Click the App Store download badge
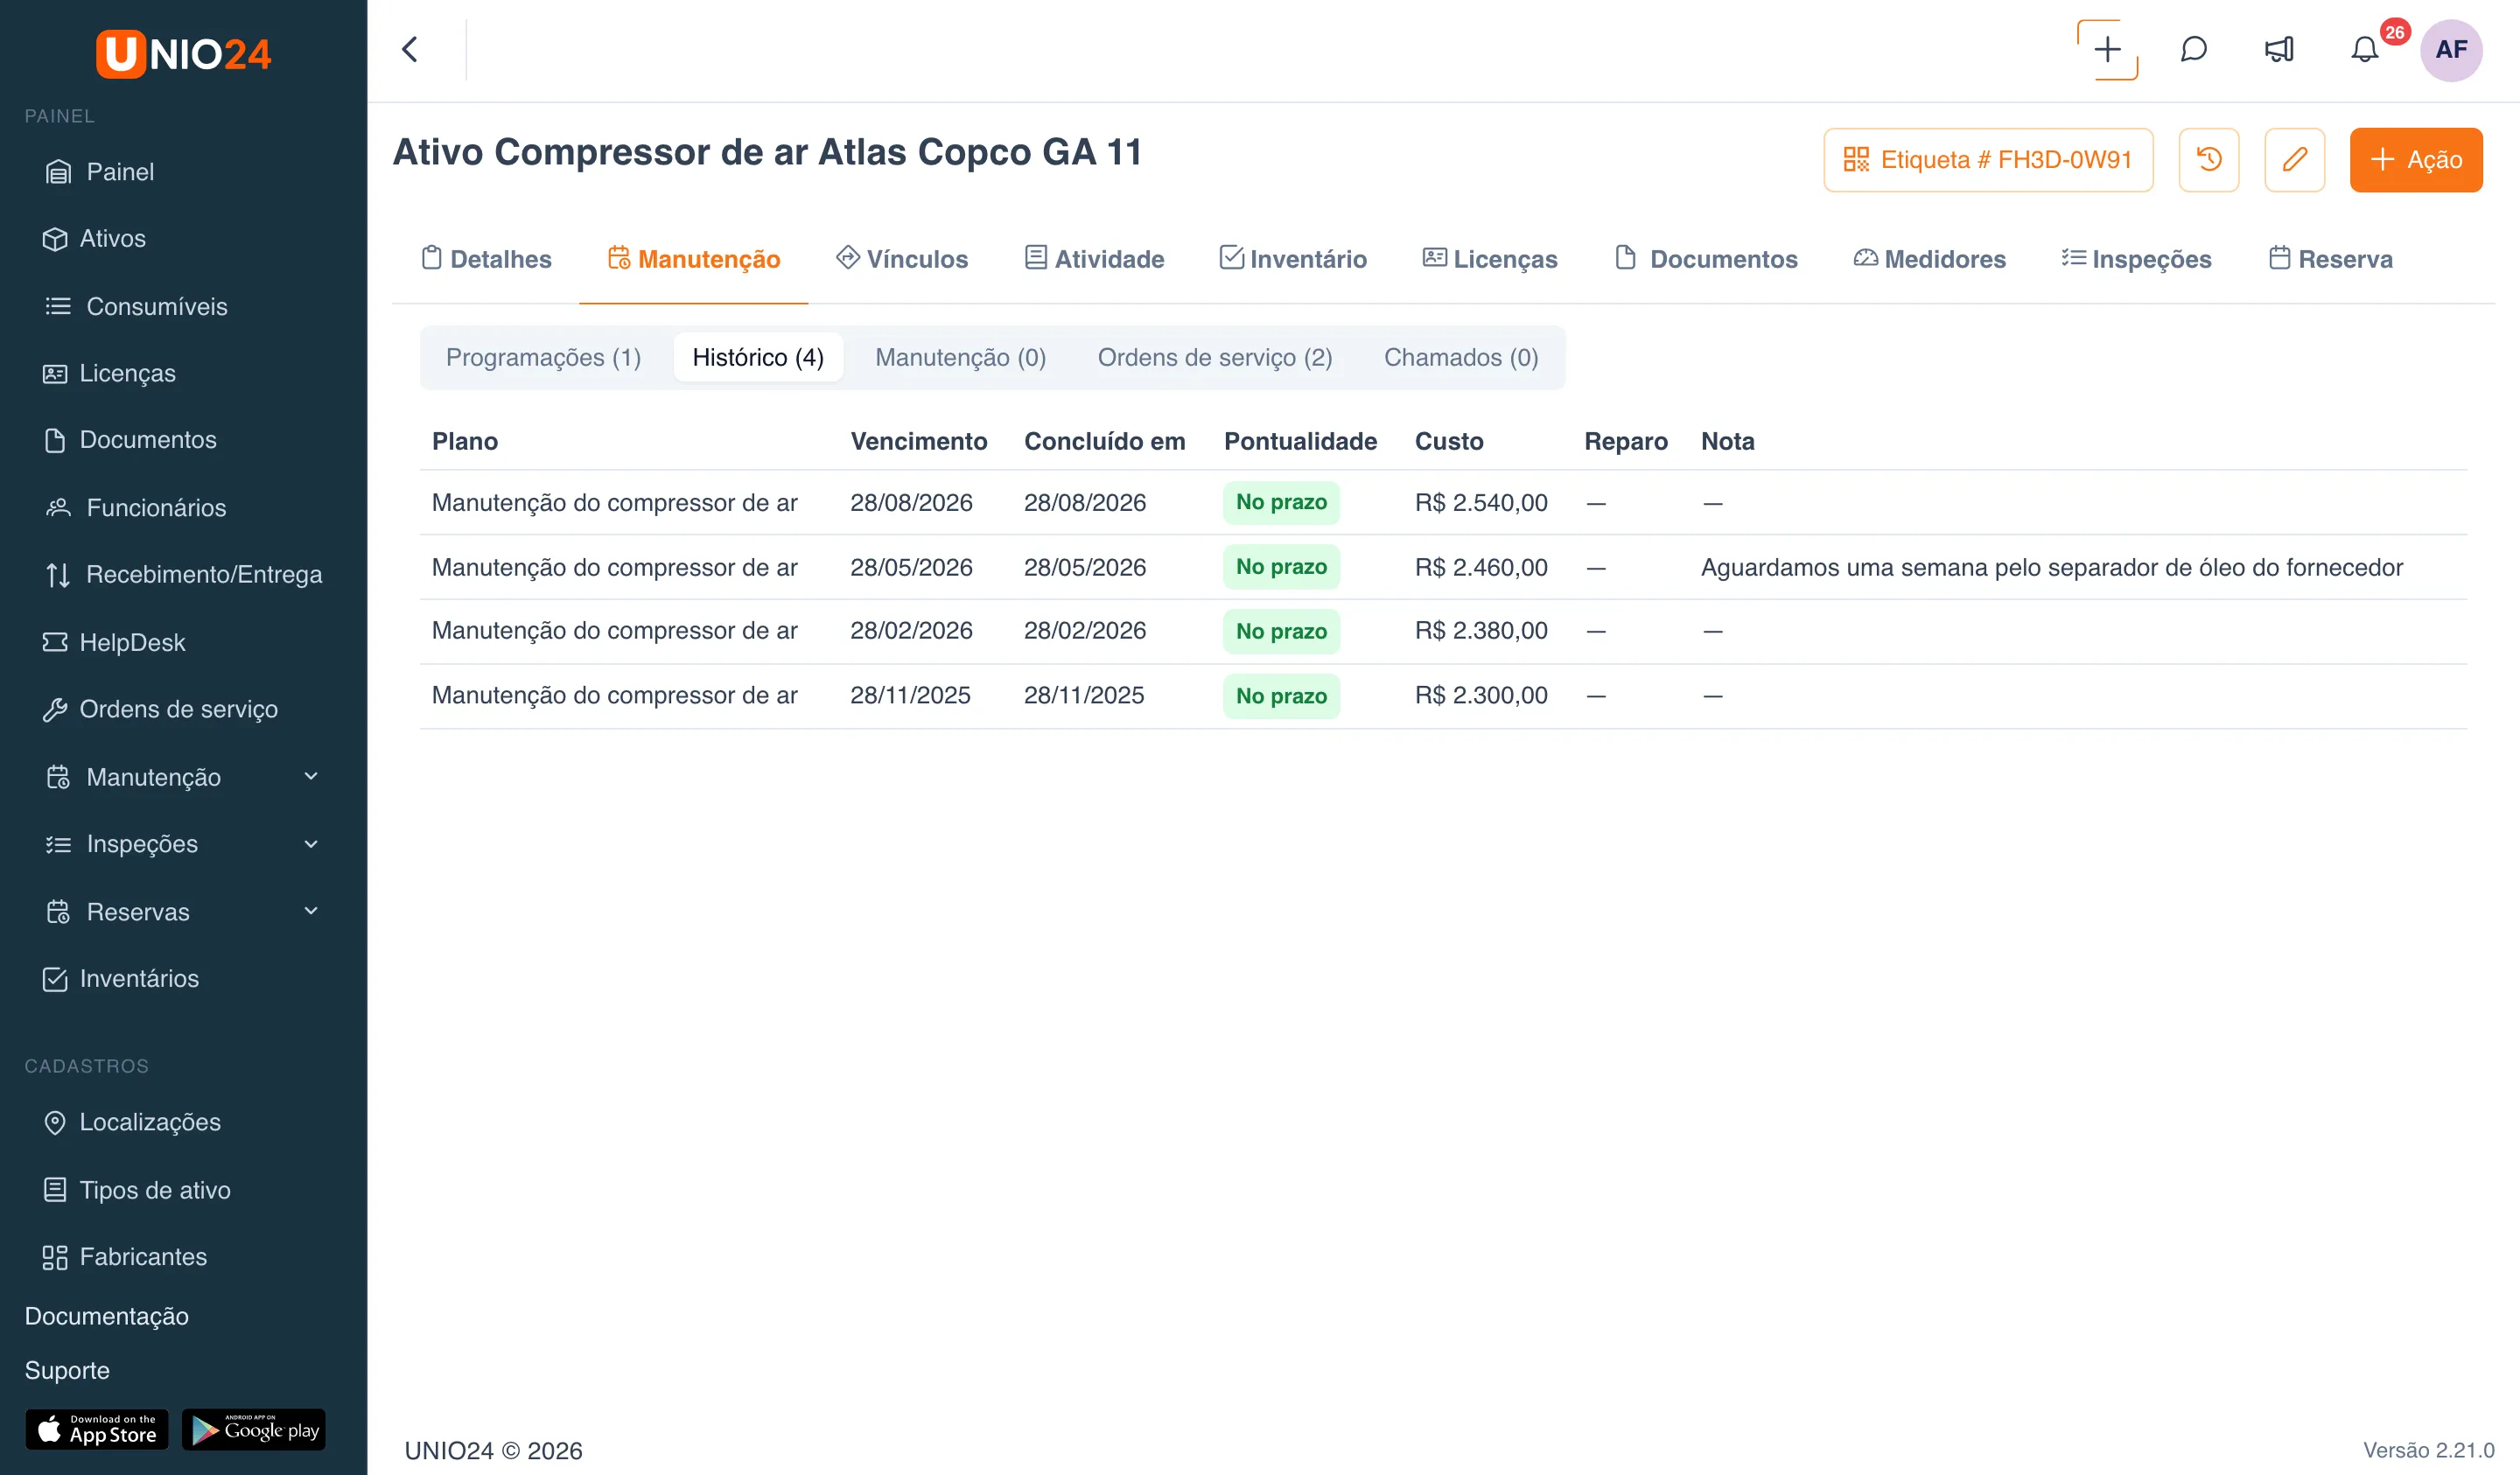 [97, 1430]
